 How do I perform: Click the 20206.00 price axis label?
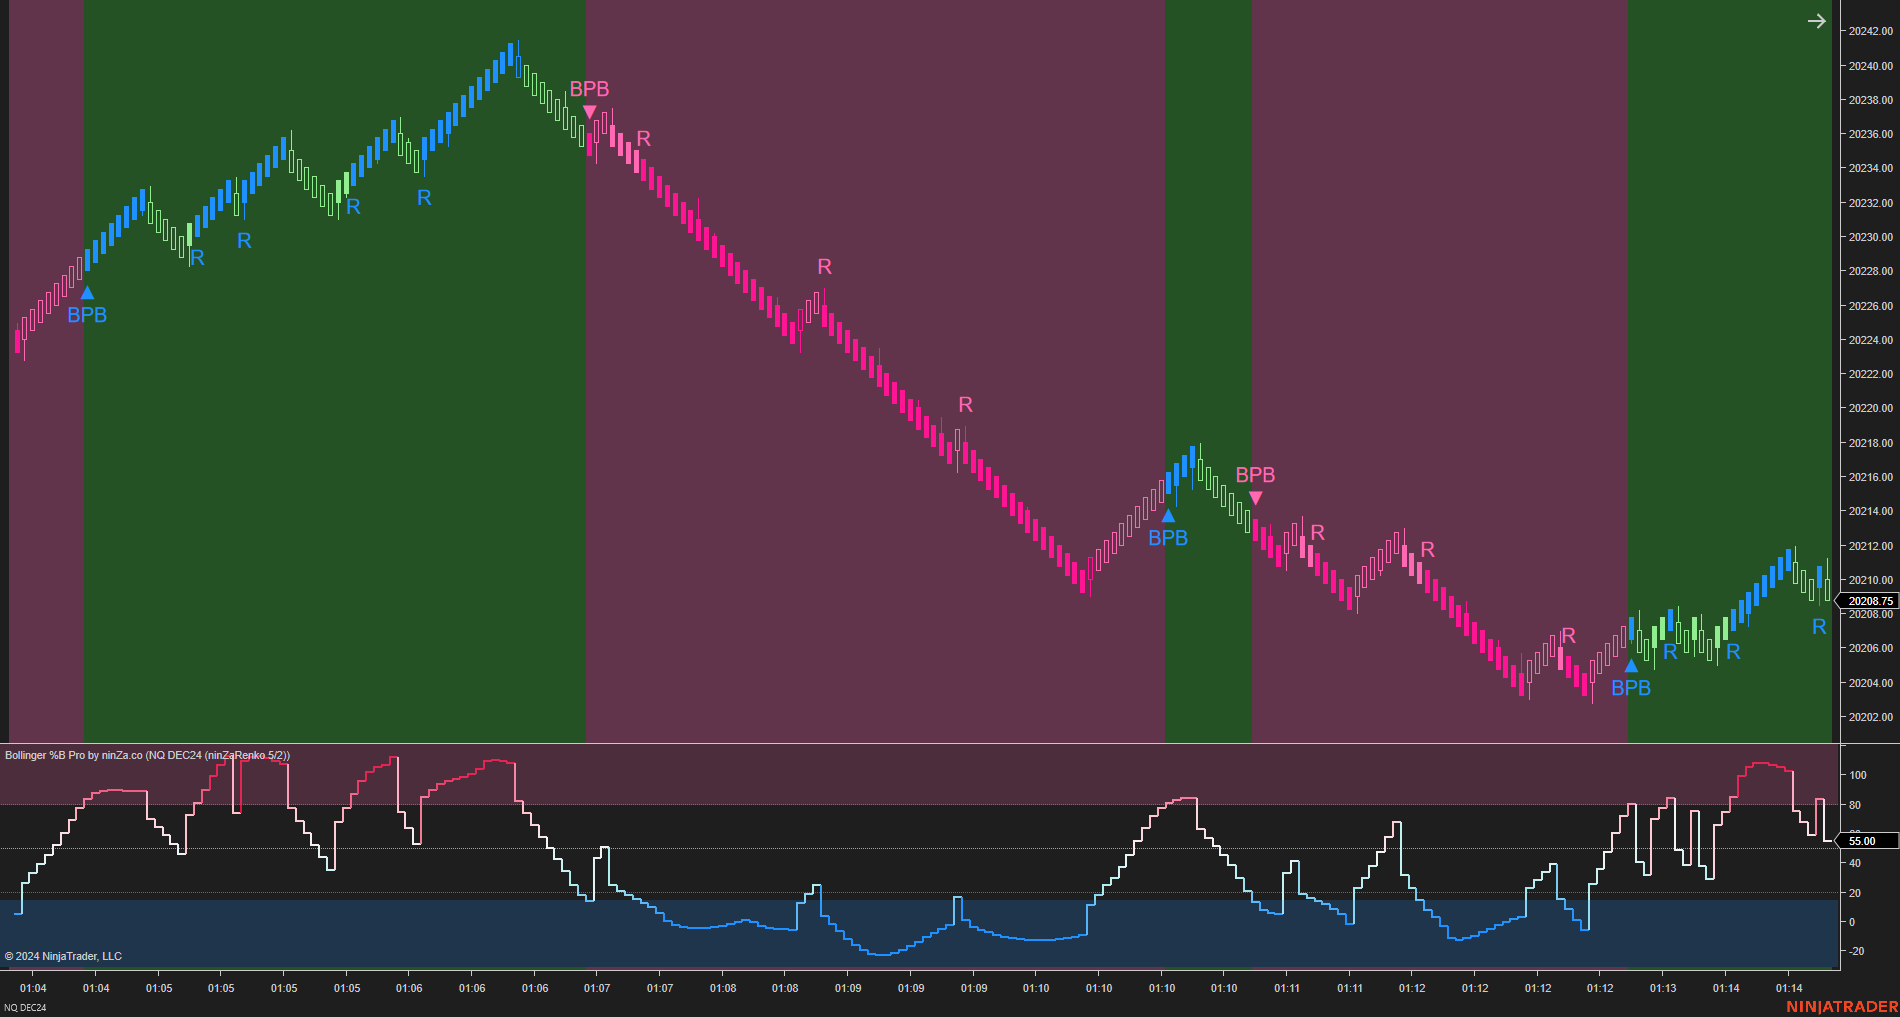pos(1870,648)
